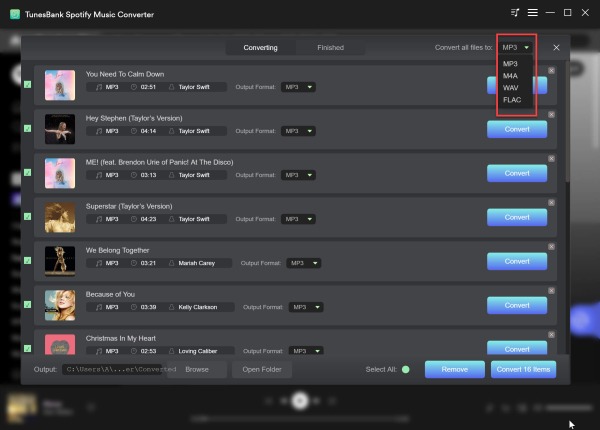Click the Open Folder button
Screen dimensions: 600x430
262,369
